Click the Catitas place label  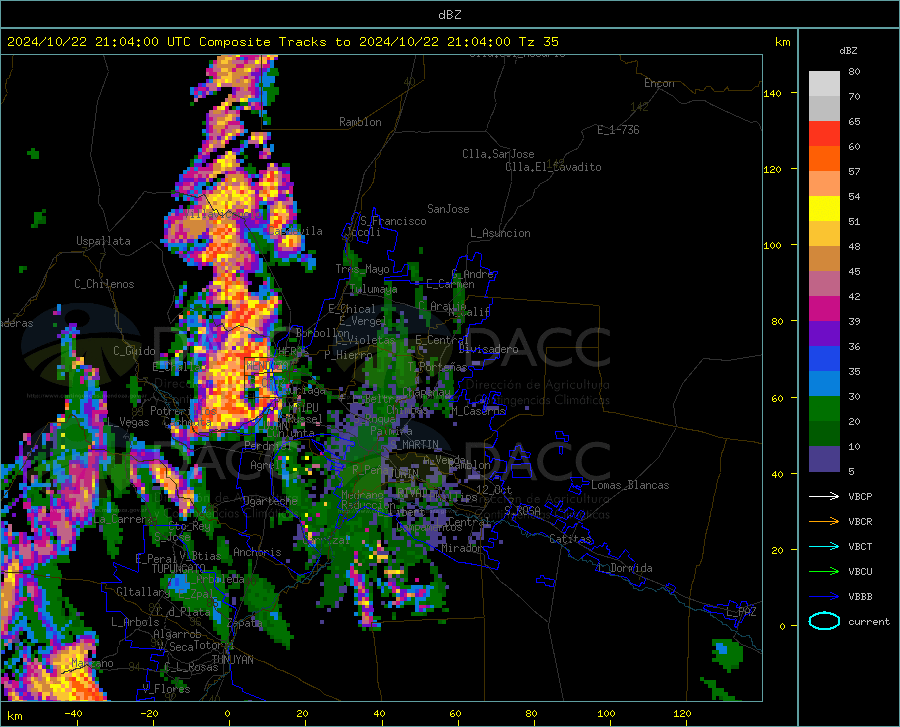point(570,539)
